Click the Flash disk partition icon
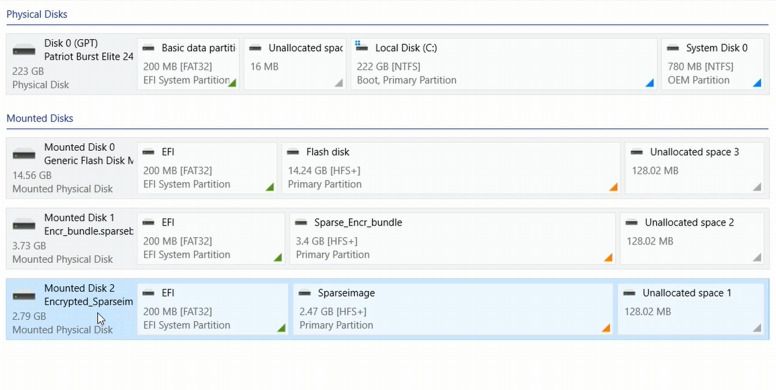This screenshot has height=390, width=776. [x=293, y=152]
